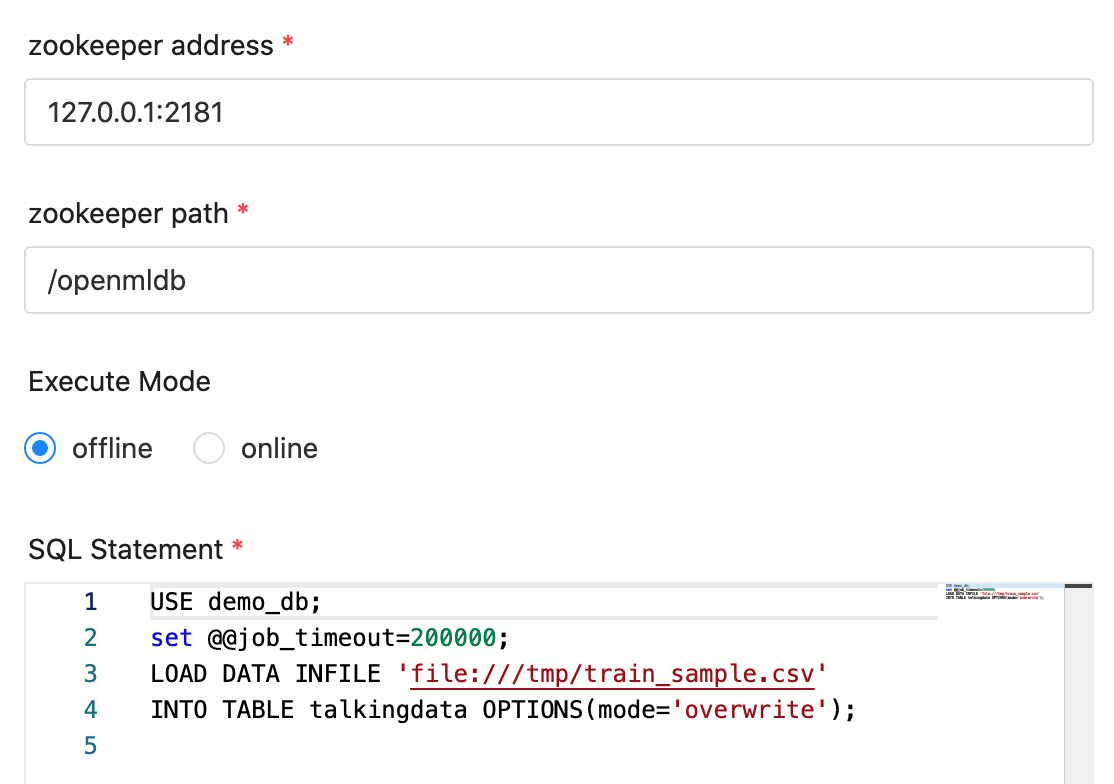Screen dimensions: 1114x784
Task: Click line number 1 in the editor
Action: click(x=90, y=601)
